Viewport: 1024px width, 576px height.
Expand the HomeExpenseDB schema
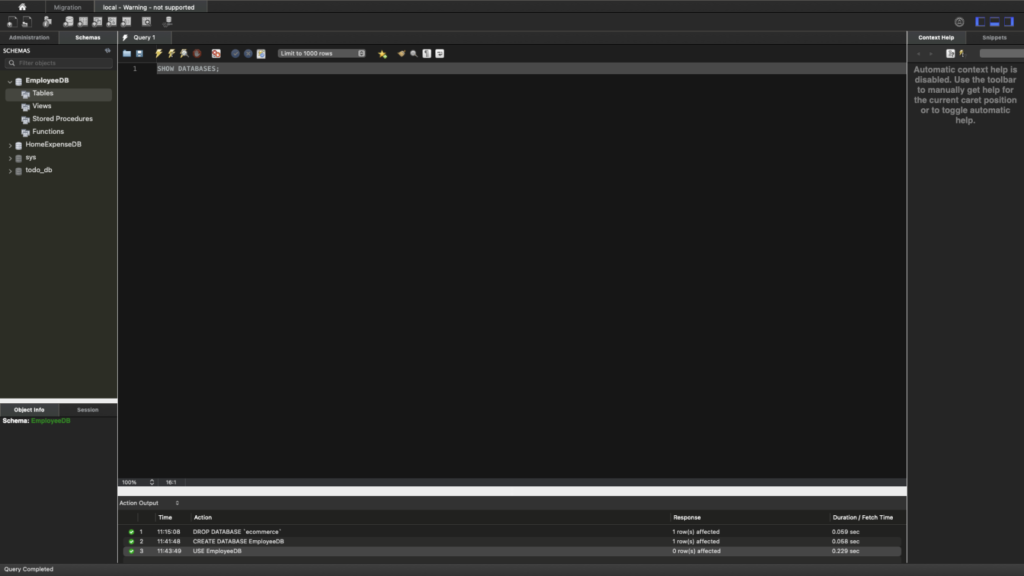pyautogui.click(x=10, y=145)
